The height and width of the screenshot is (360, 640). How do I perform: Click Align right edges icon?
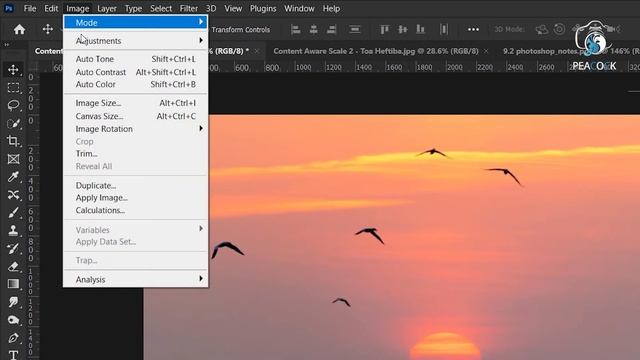coord(331,29)
